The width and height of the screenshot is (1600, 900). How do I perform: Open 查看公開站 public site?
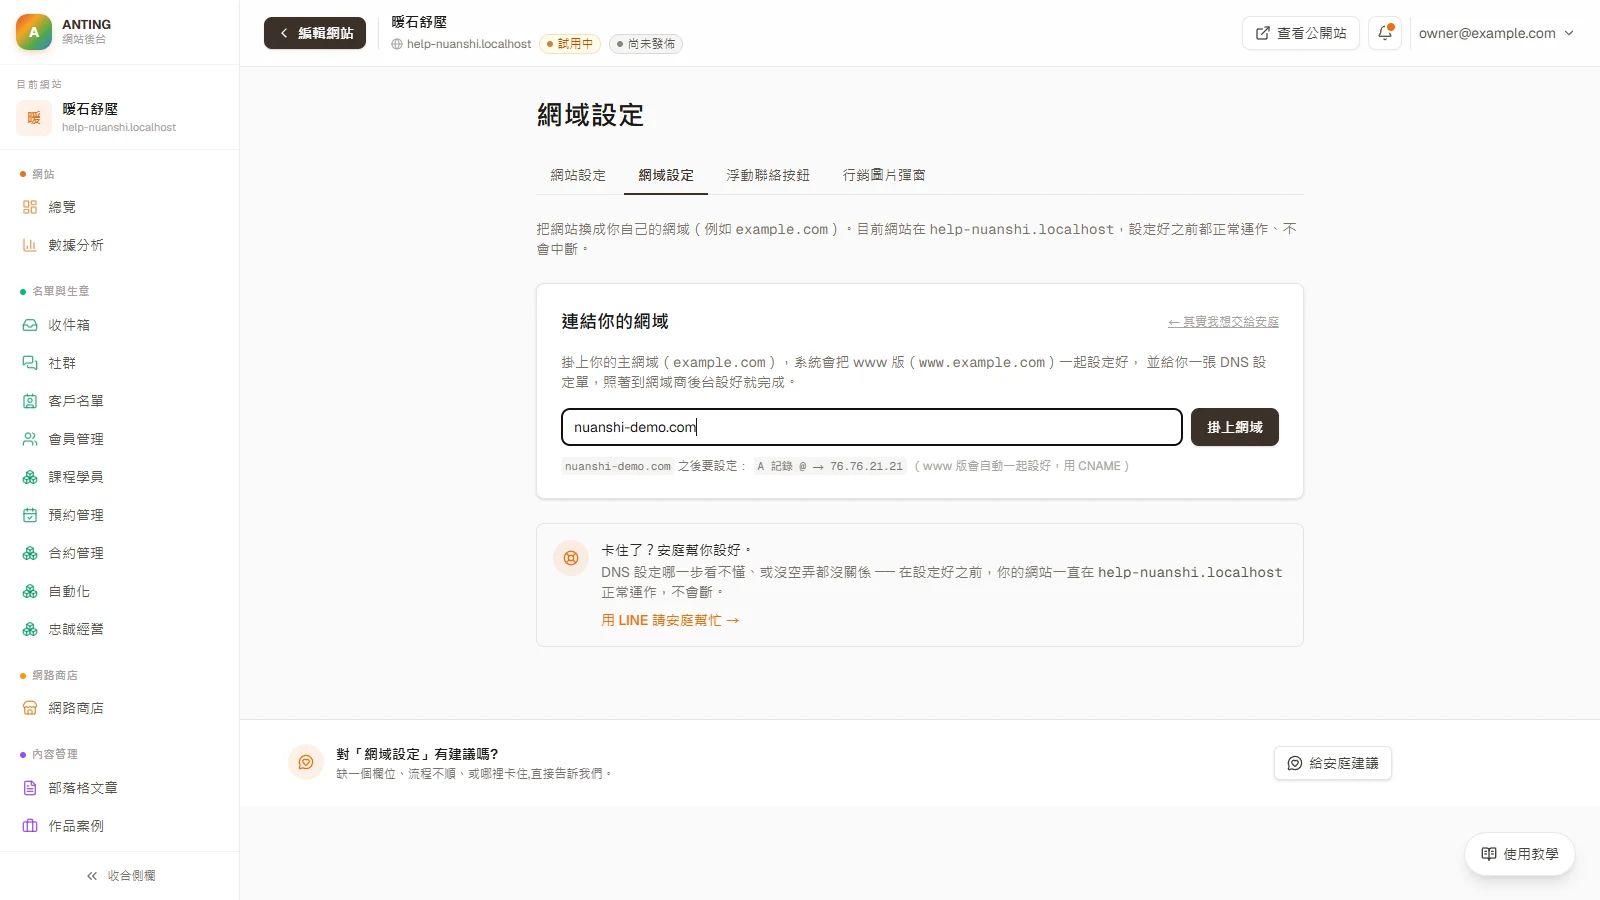[1301, 33]
